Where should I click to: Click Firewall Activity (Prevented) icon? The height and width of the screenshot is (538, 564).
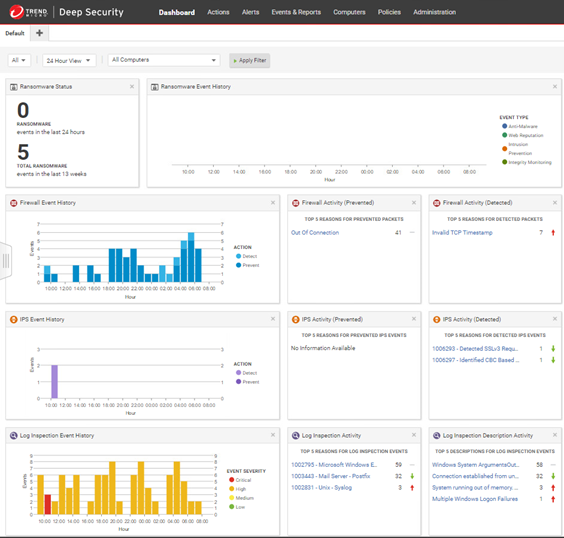click(x=296, y=203)
